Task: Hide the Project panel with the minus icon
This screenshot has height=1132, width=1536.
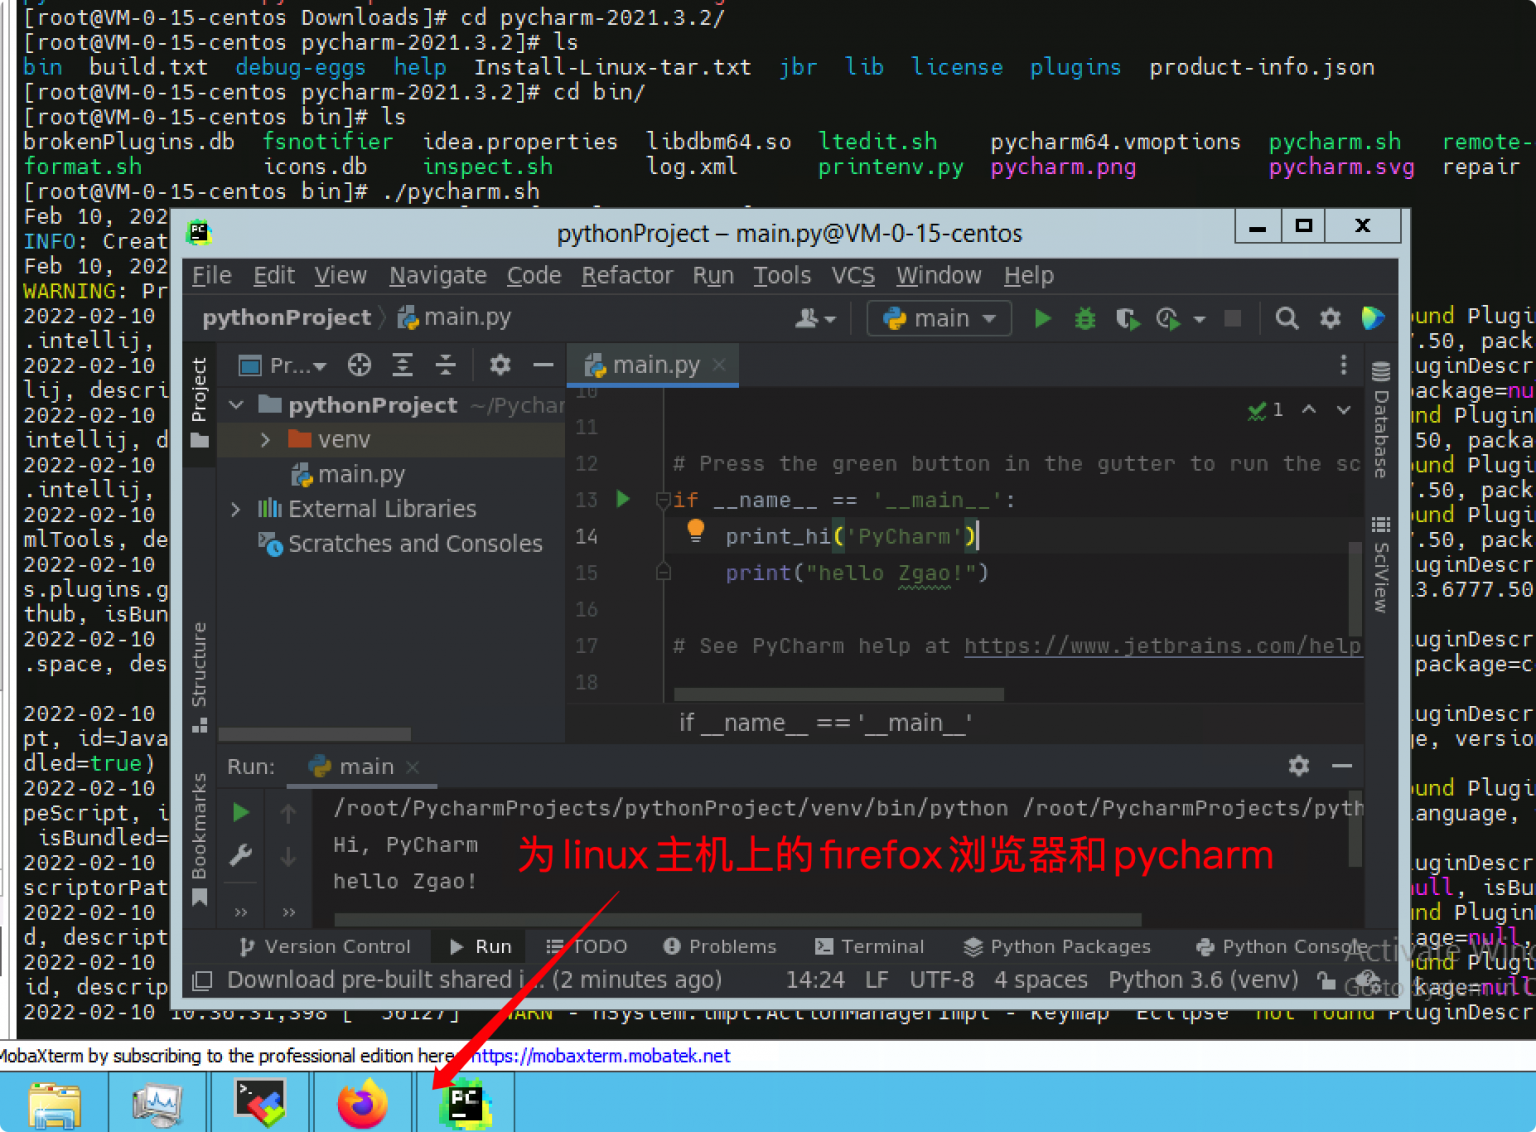Action: (543, 365)
